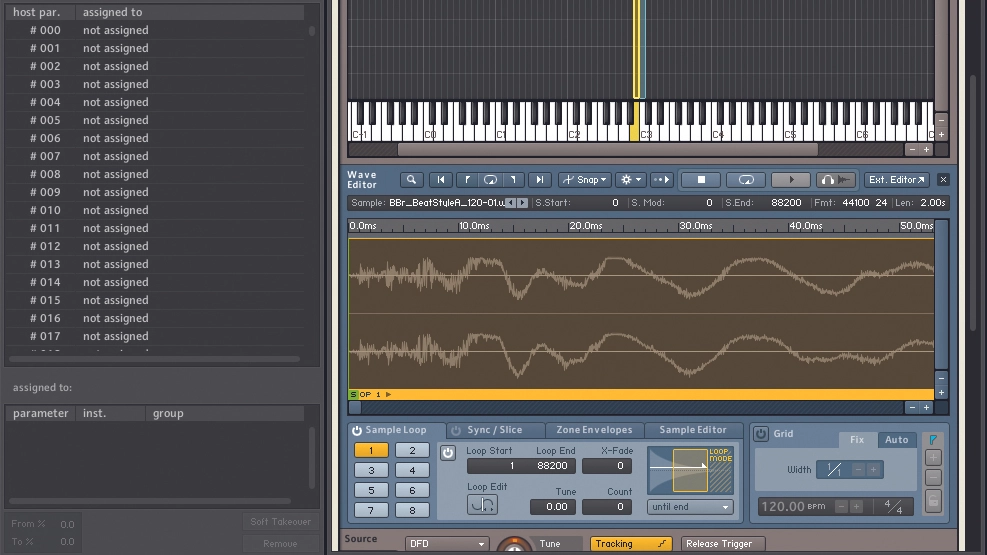Open the gear settings menu in Wave Editor
Screen dimensions: 987x555
[x=630, y=180]
